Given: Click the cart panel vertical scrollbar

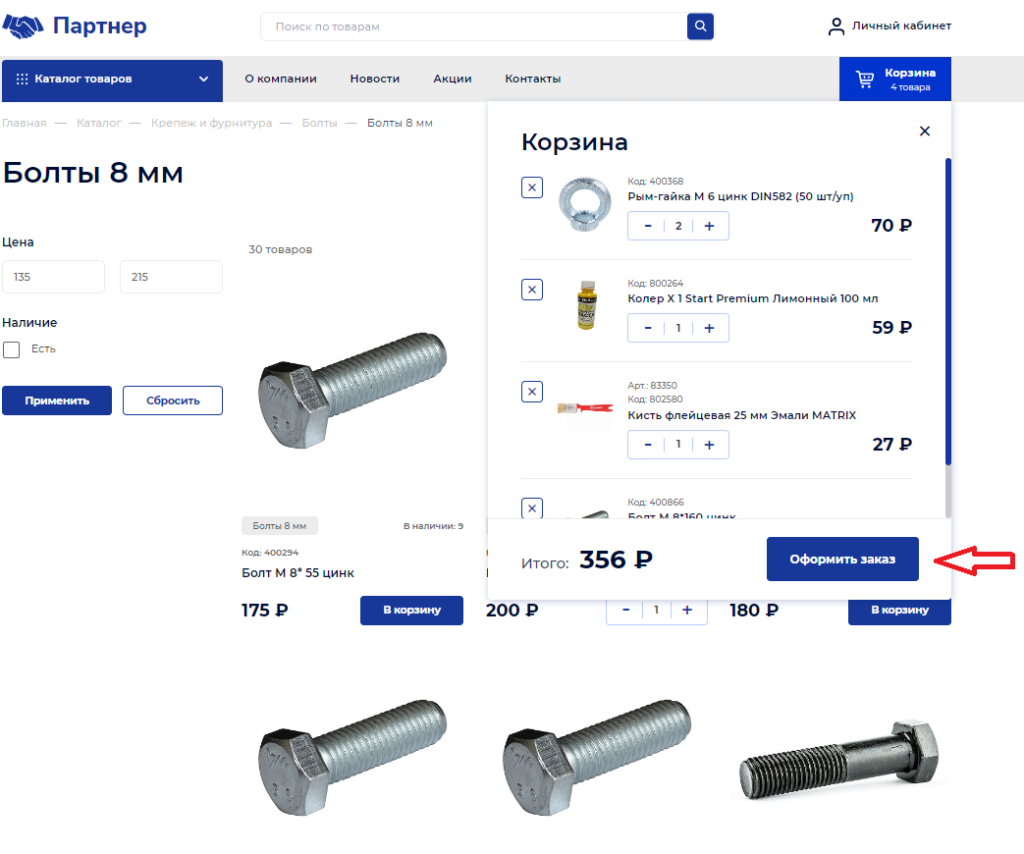Looking at the screenshot, I should [948, 310].
